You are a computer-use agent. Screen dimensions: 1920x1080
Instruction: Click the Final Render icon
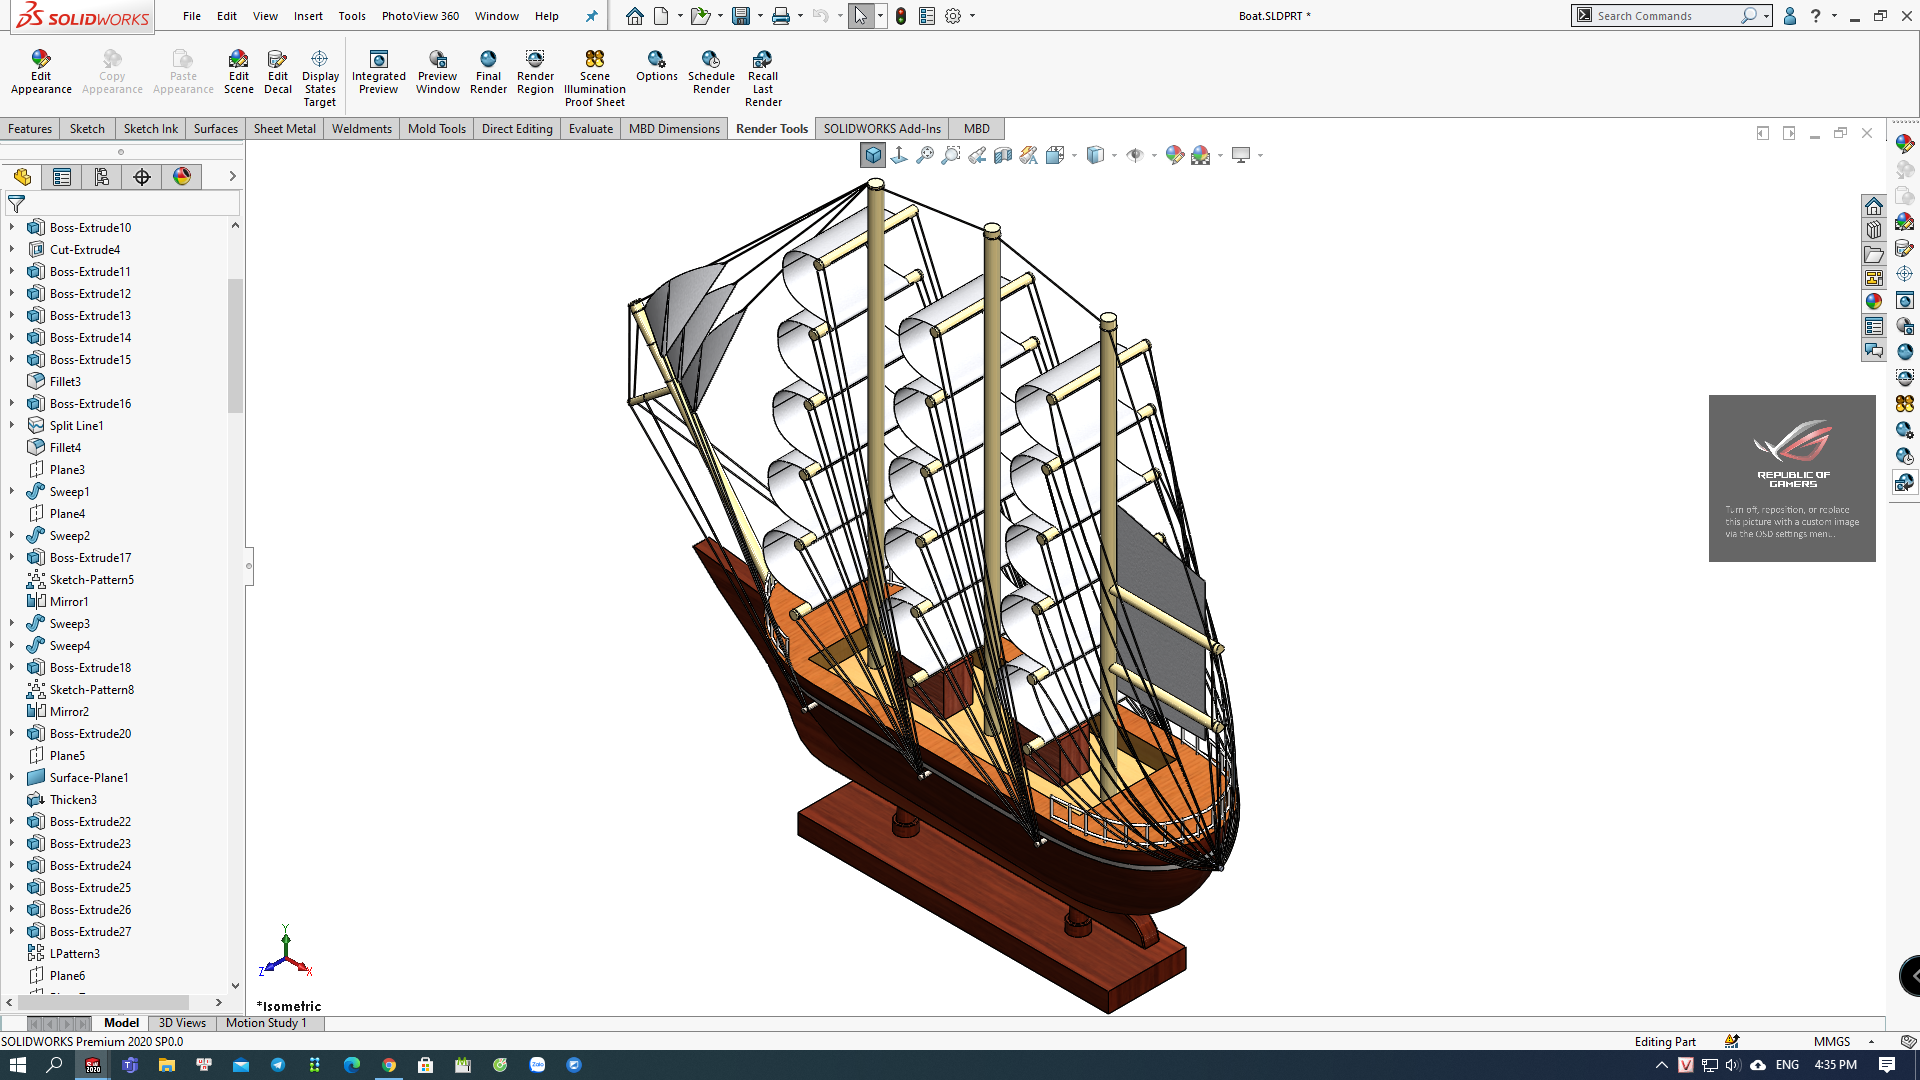pos(488,60)
